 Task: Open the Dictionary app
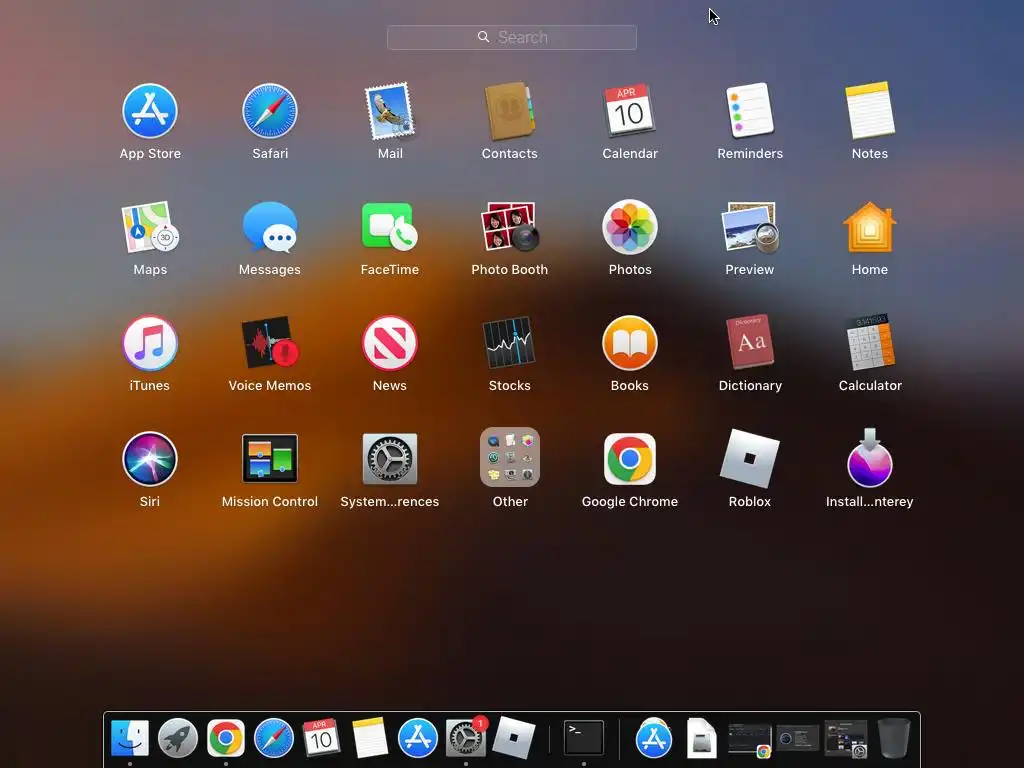click(x=750, y=342)
